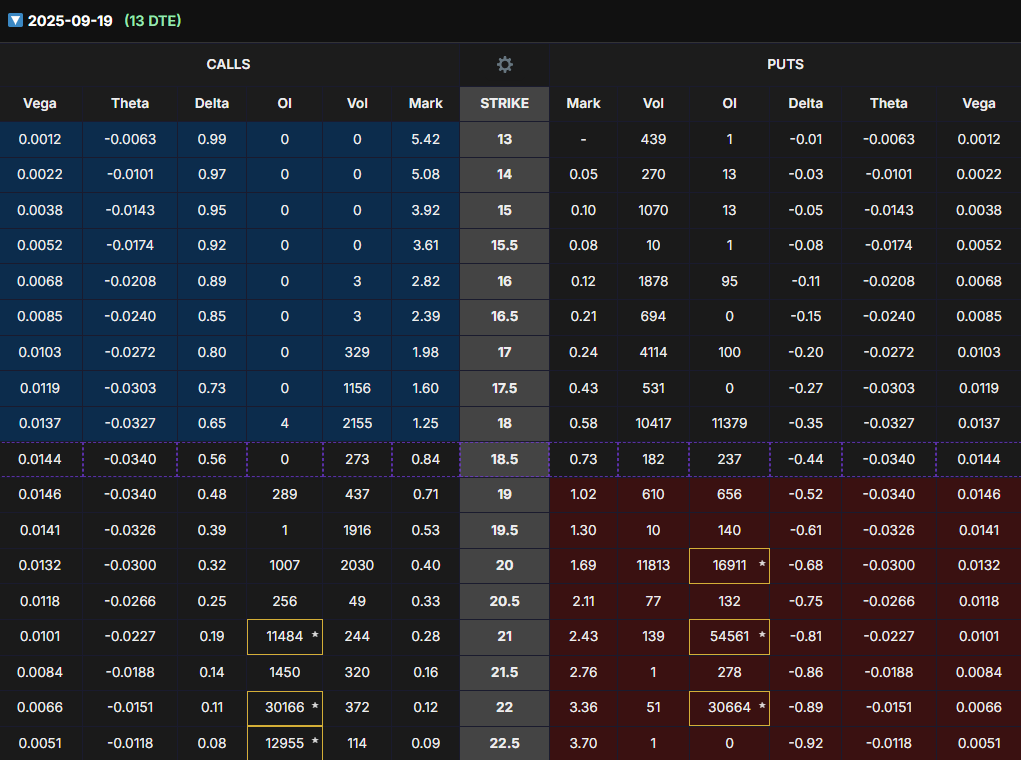Click the calls Vega column header
Image resolution: width=1021 pixels, height=760 pixels.
[40, 103]
